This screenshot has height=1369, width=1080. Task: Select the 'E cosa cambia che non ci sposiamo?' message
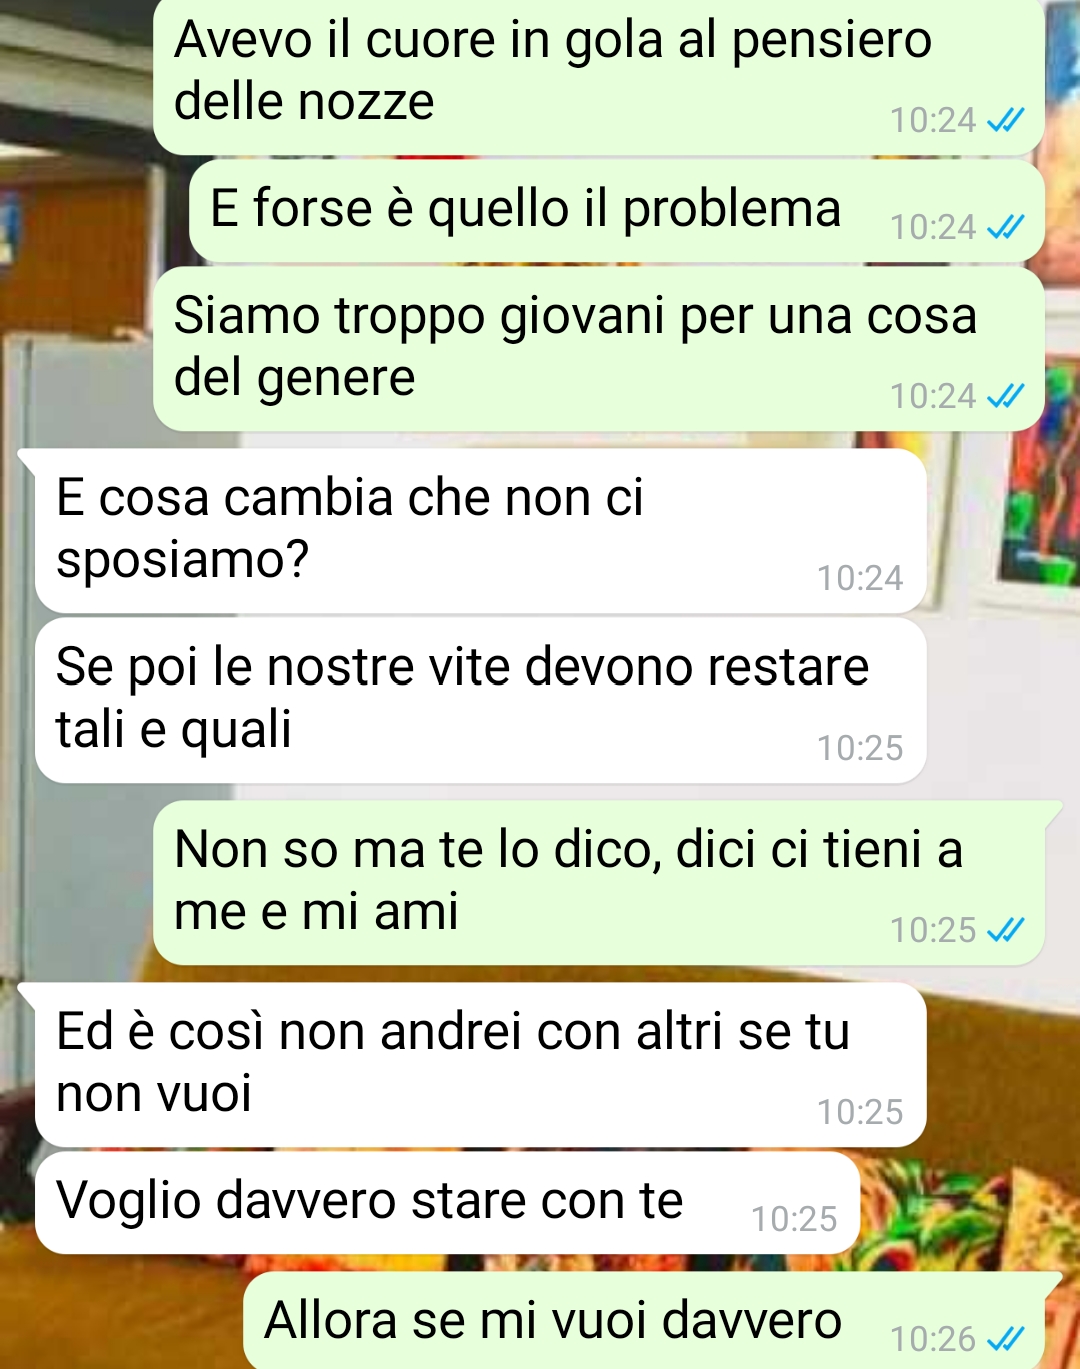click(x=480, y=530)
